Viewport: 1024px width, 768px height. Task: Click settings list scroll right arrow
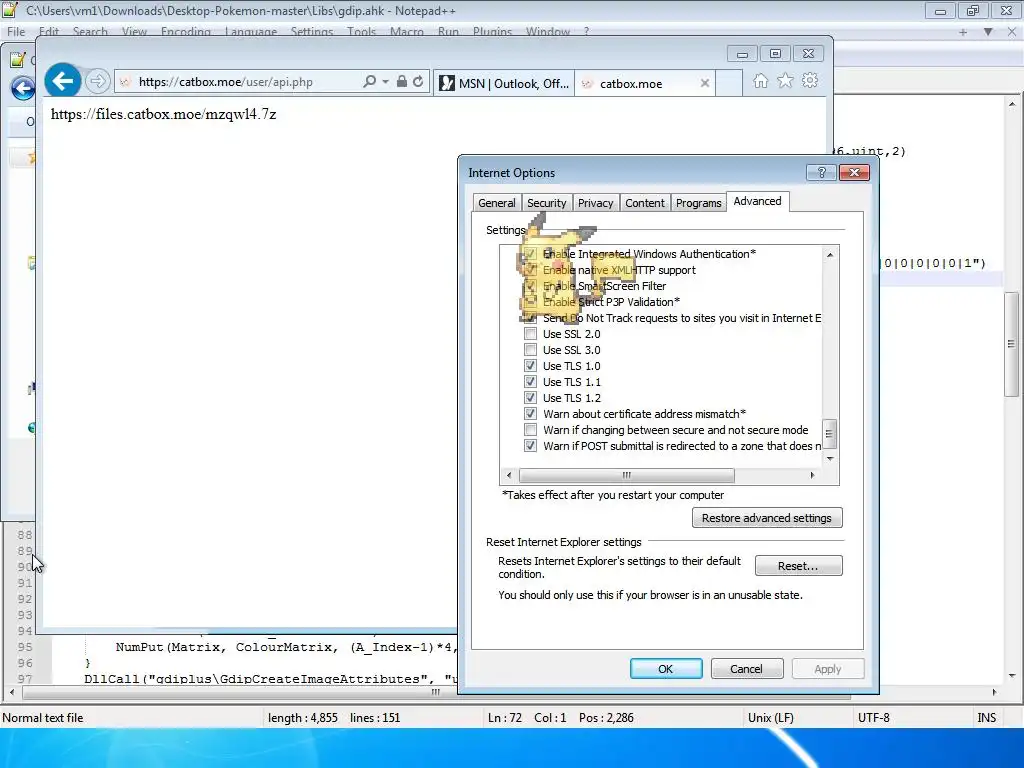click(812, 475)
